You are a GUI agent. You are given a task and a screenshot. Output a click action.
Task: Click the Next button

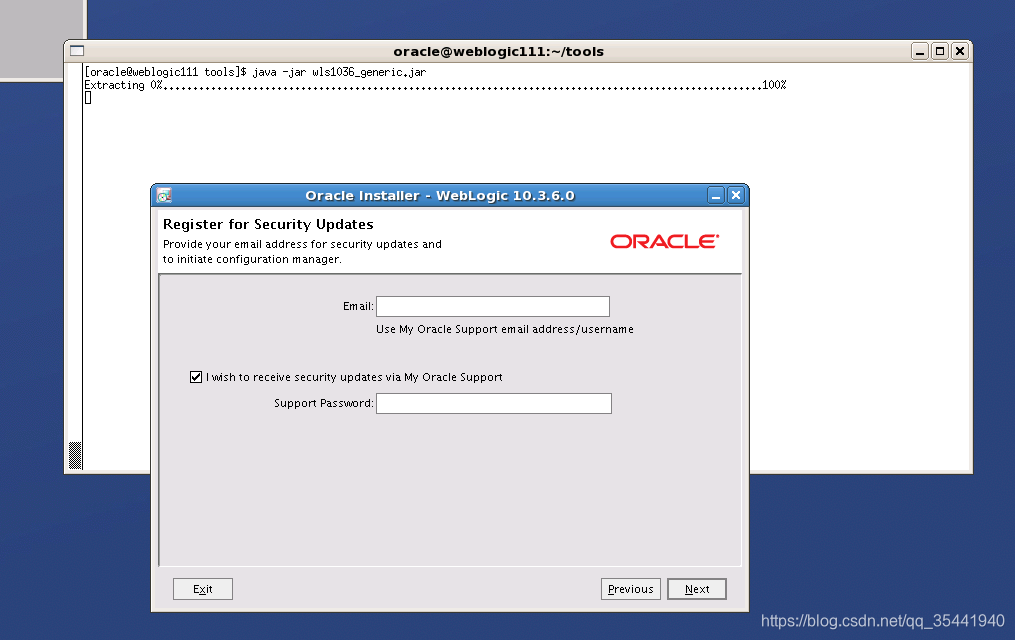click(x=697, y=589)
